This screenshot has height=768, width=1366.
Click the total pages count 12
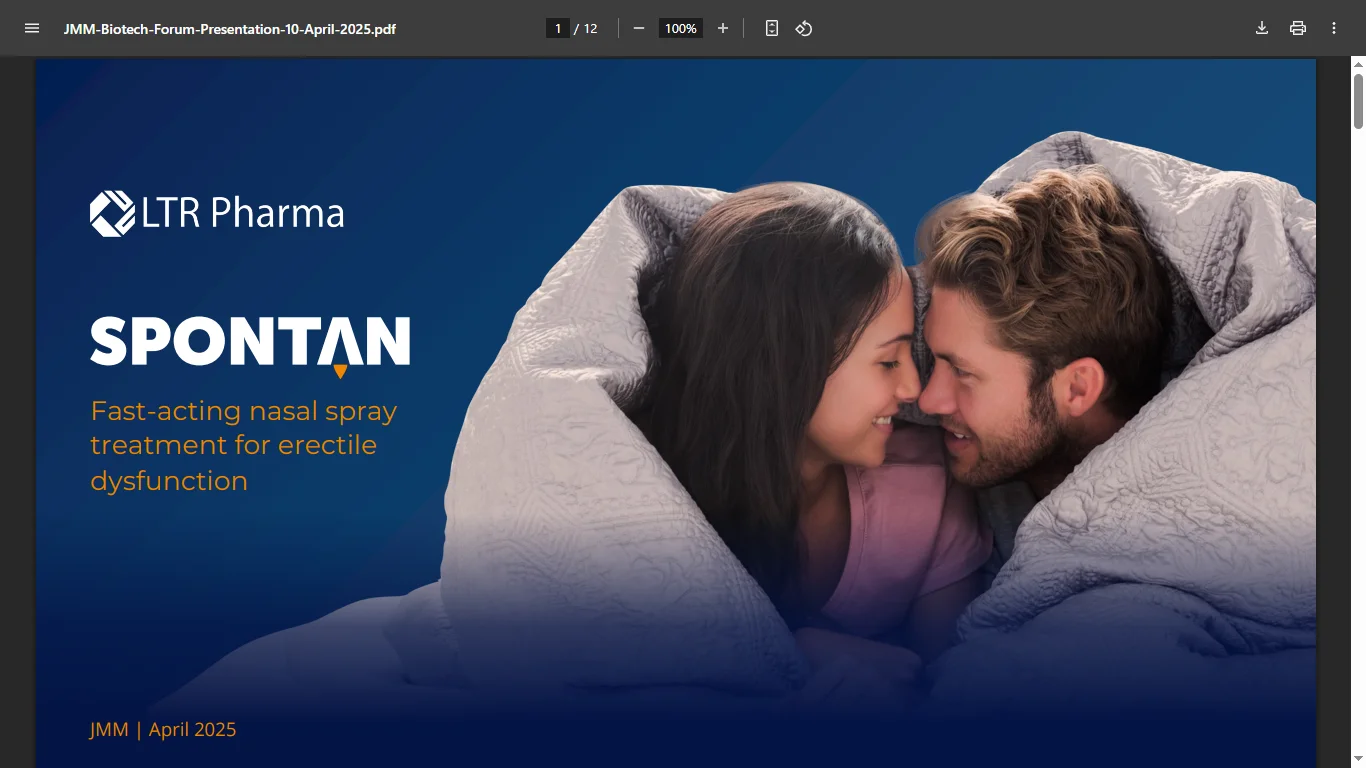591,29
